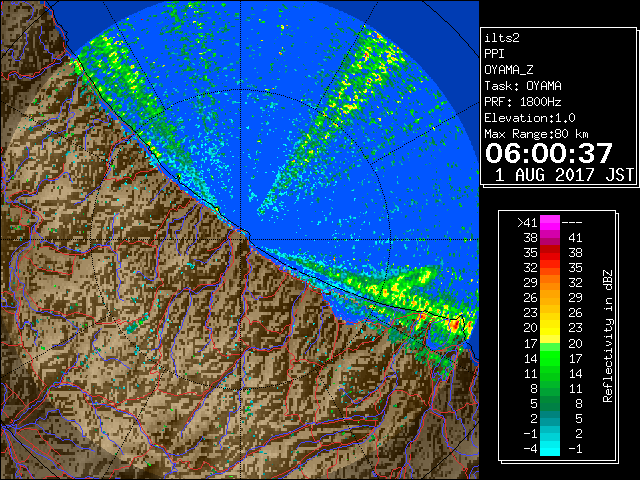The width and height of the screenshot is (640, 480).
Task: Pick the orange 29–32 dBZ legend band
Action: [x=550, y=283]
